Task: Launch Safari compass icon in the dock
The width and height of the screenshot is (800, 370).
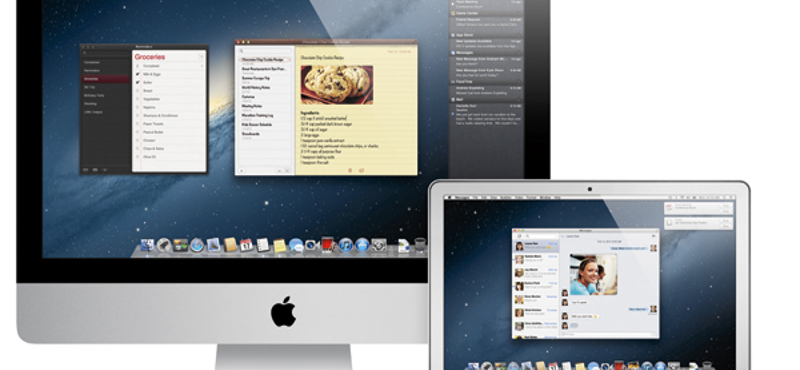Action: 196,245
